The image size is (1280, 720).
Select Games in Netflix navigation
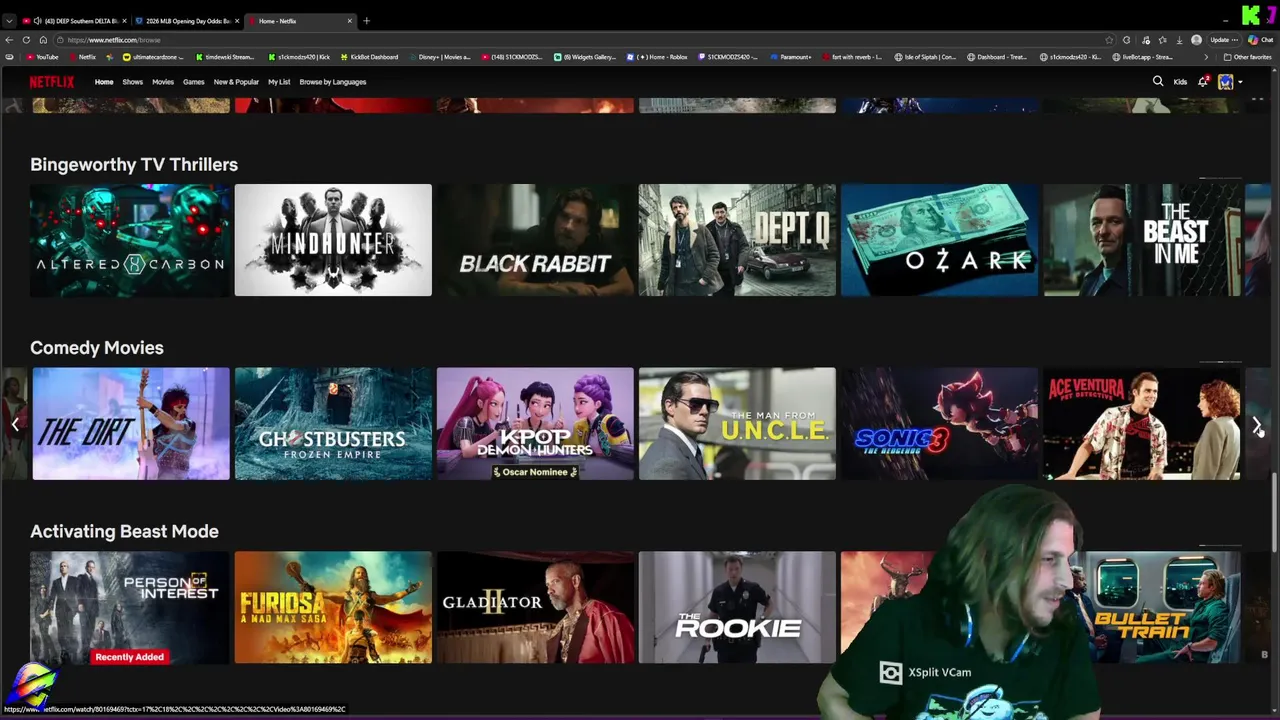coord(194,82)
